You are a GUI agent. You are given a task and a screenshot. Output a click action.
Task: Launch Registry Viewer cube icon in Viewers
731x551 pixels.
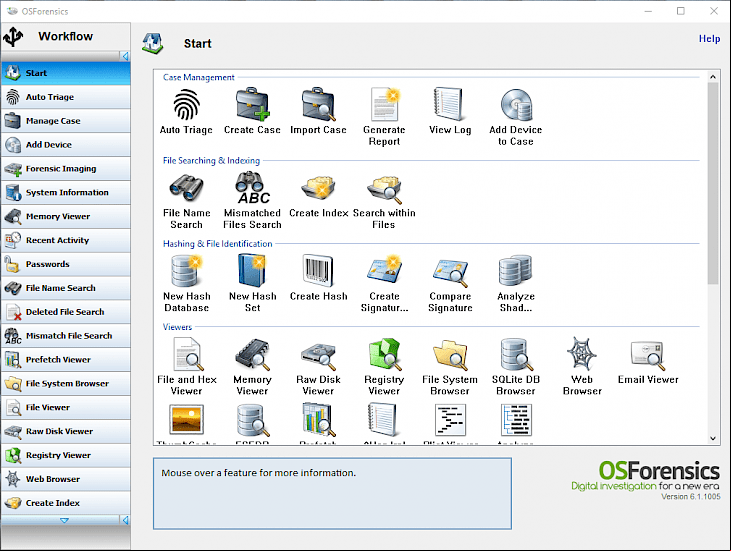tap(384, 355)
